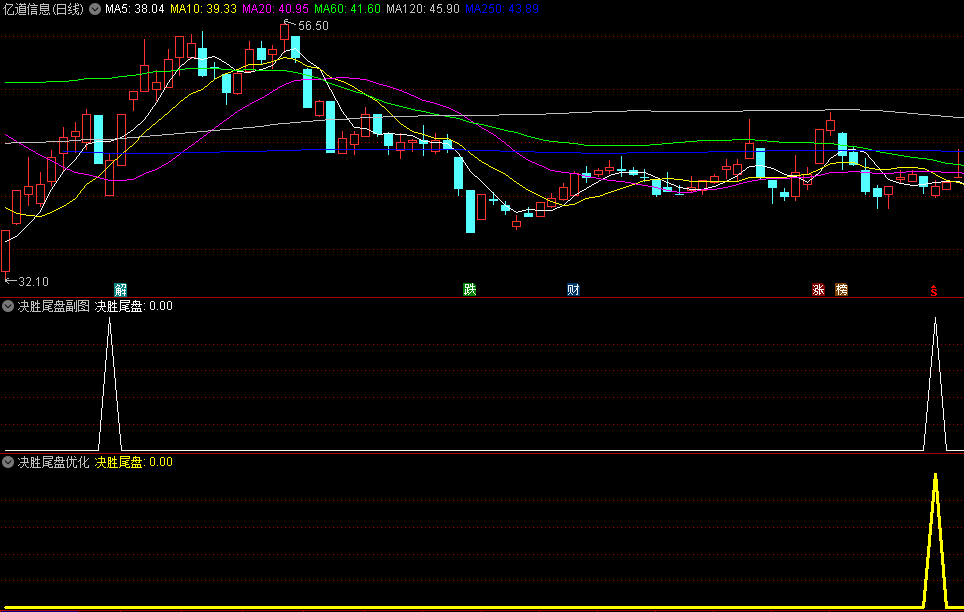Screen dimensions: 964x612
Task: Select the MA60: 41.60 value label
Action: [x=347, y=9]
